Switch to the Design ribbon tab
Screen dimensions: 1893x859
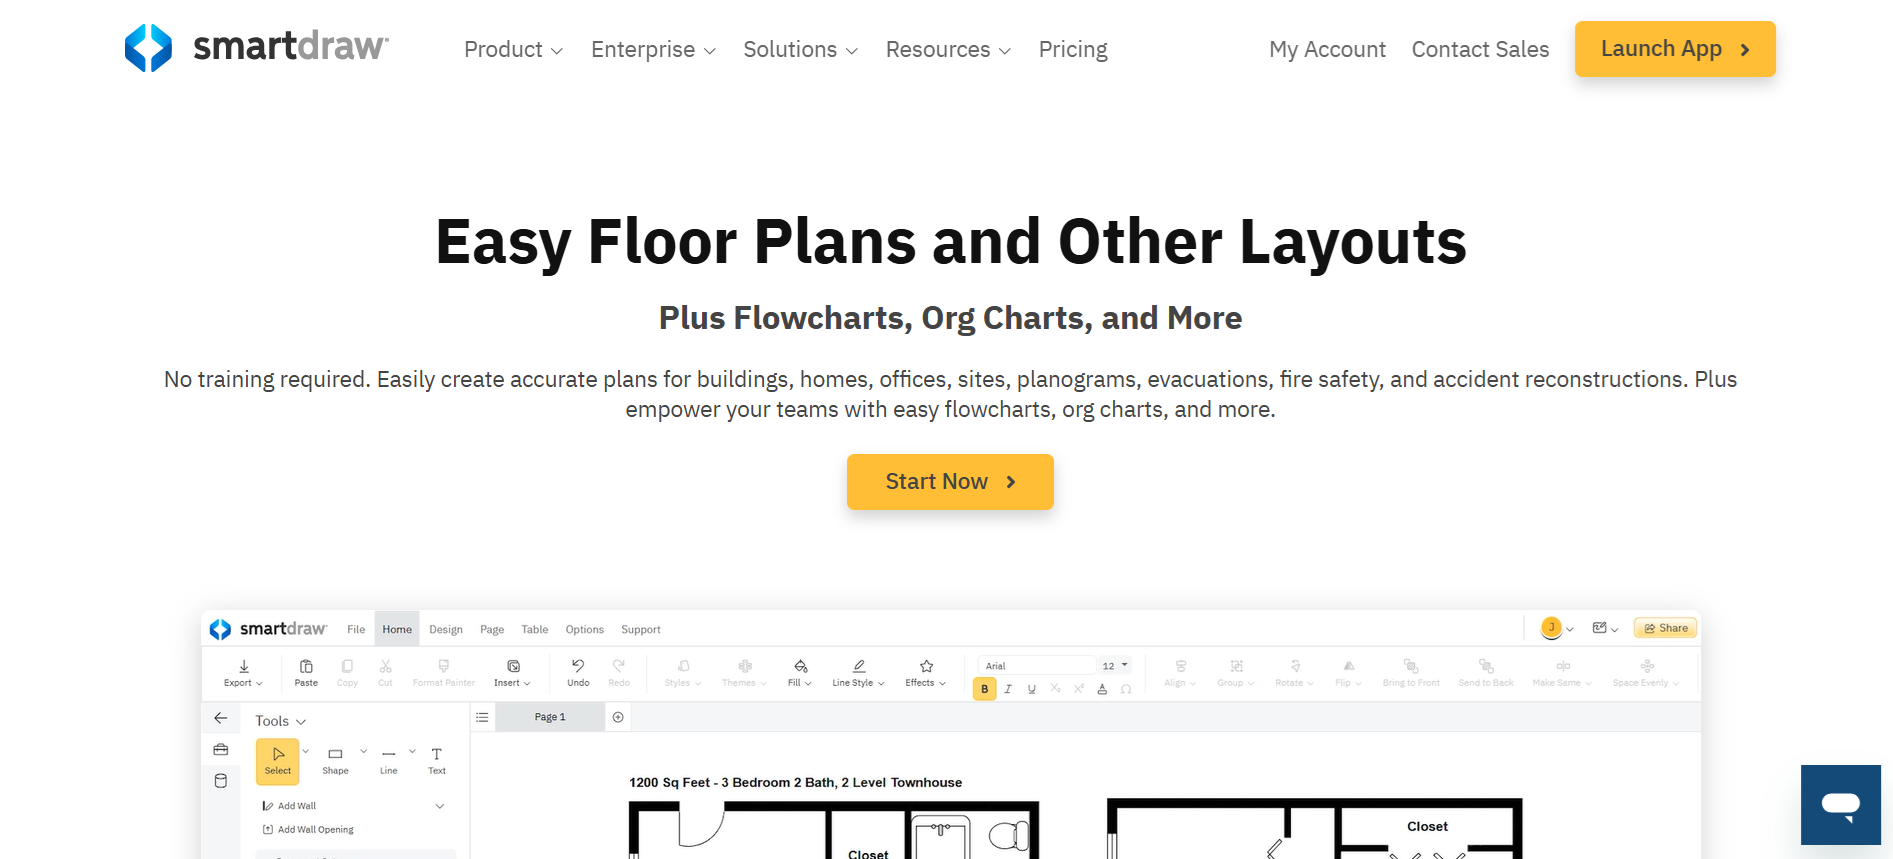(x=446, y=629)
